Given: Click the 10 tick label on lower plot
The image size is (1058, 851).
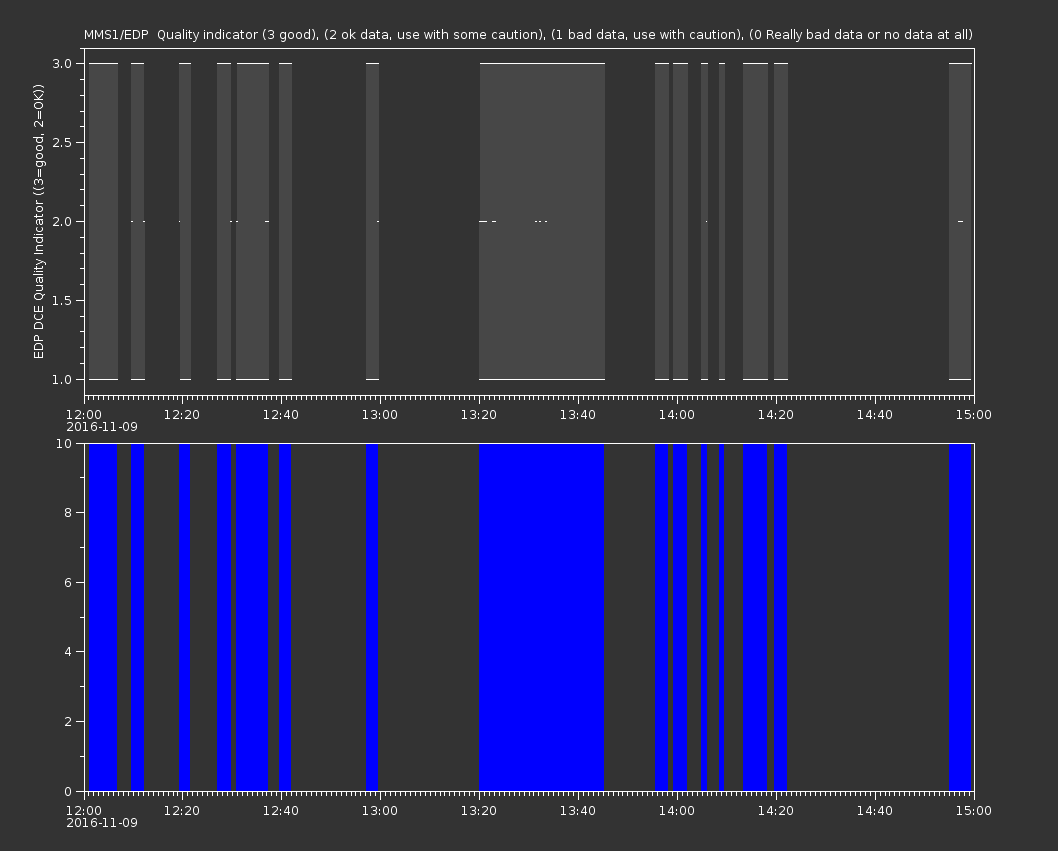Looking at the screenshot, I should click(64, 443).
